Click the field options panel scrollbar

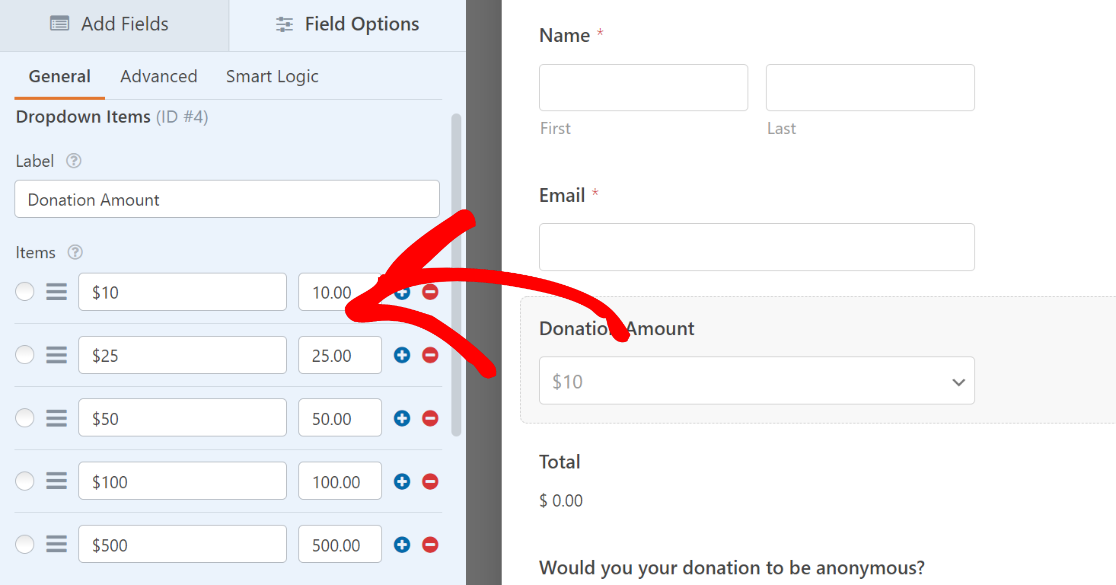click(x=457, y=272)
